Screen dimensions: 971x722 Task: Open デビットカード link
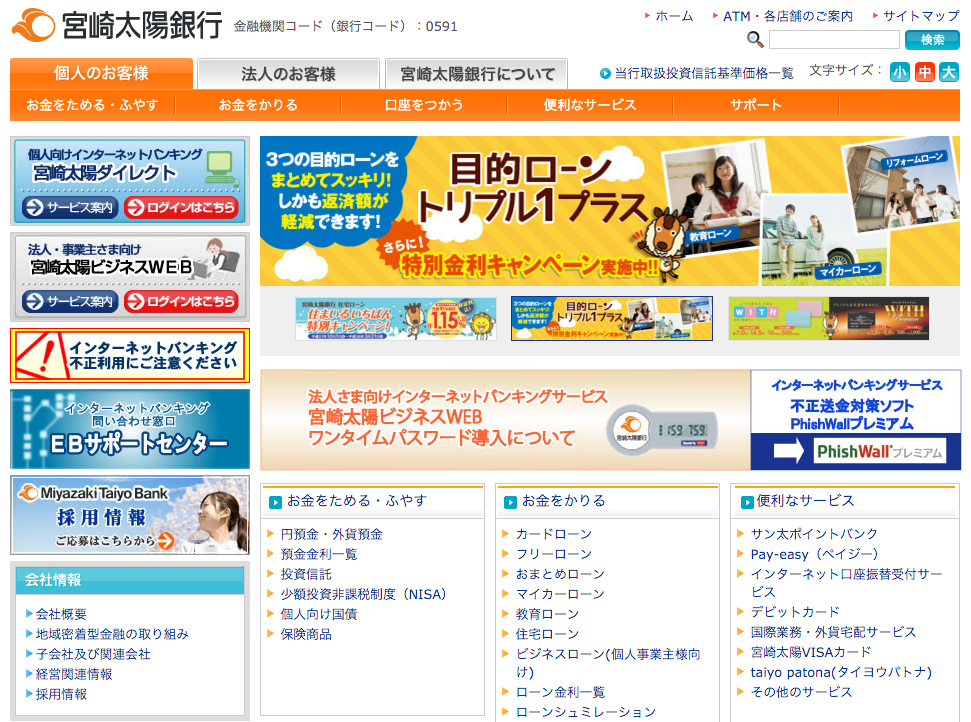[795, 612]
